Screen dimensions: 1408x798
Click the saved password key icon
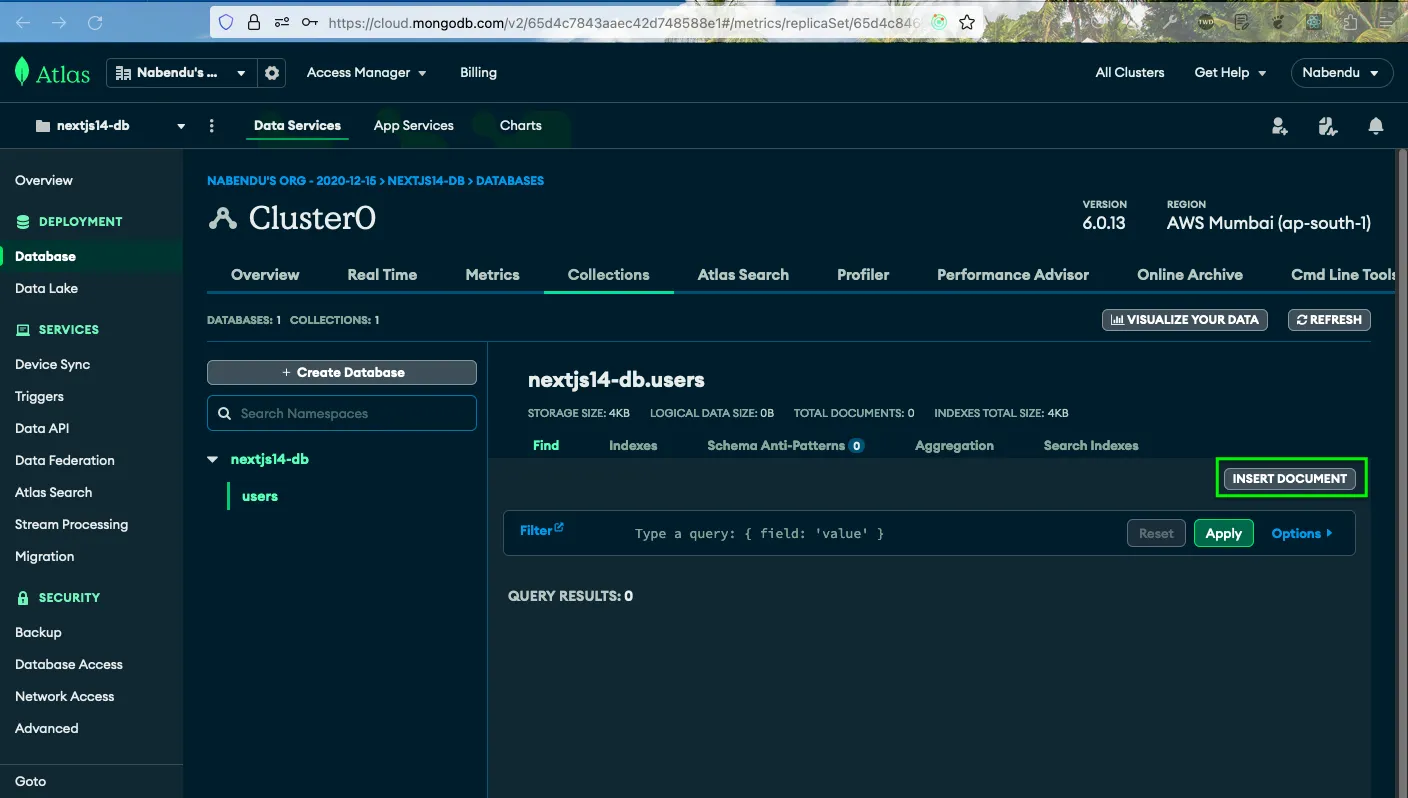310,22
